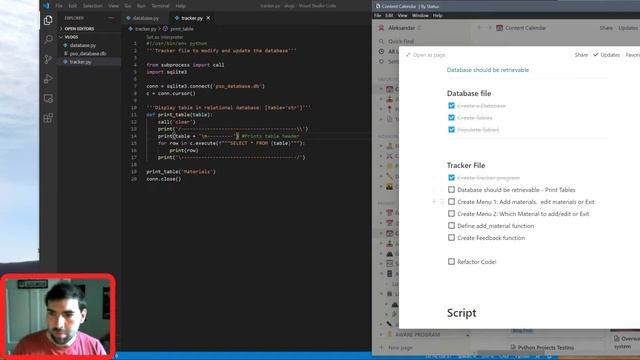Open View menu in VS Code
The width and height of the screenshot is (640, 360).
pyautogui.click(x=113, y=6)
